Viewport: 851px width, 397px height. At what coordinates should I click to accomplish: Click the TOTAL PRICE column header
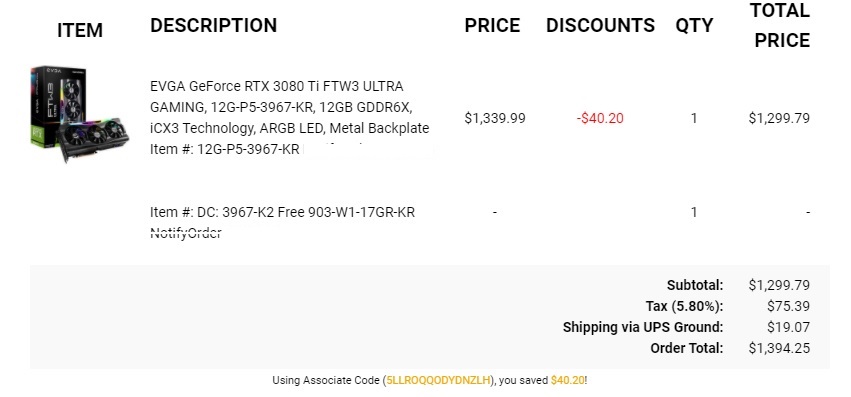780,25
